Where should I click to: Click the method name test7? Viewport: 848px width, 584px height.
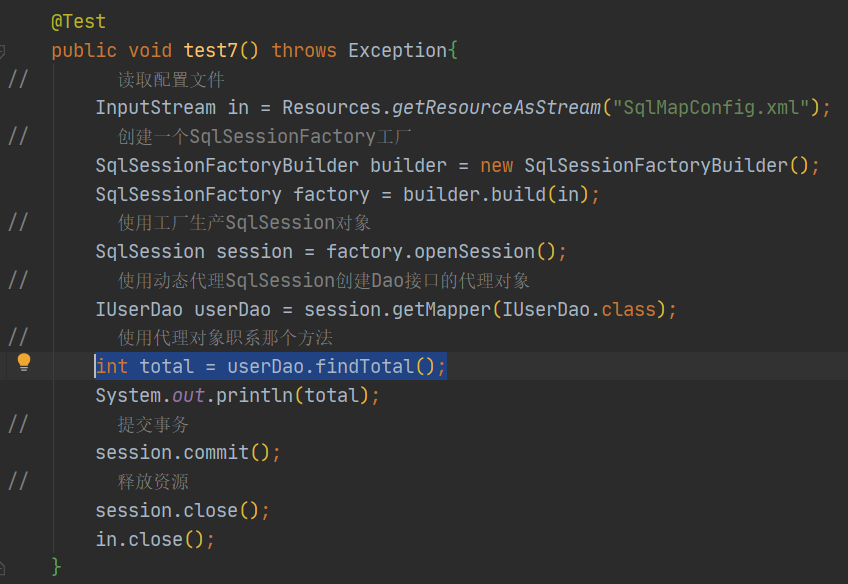(210, 50)
